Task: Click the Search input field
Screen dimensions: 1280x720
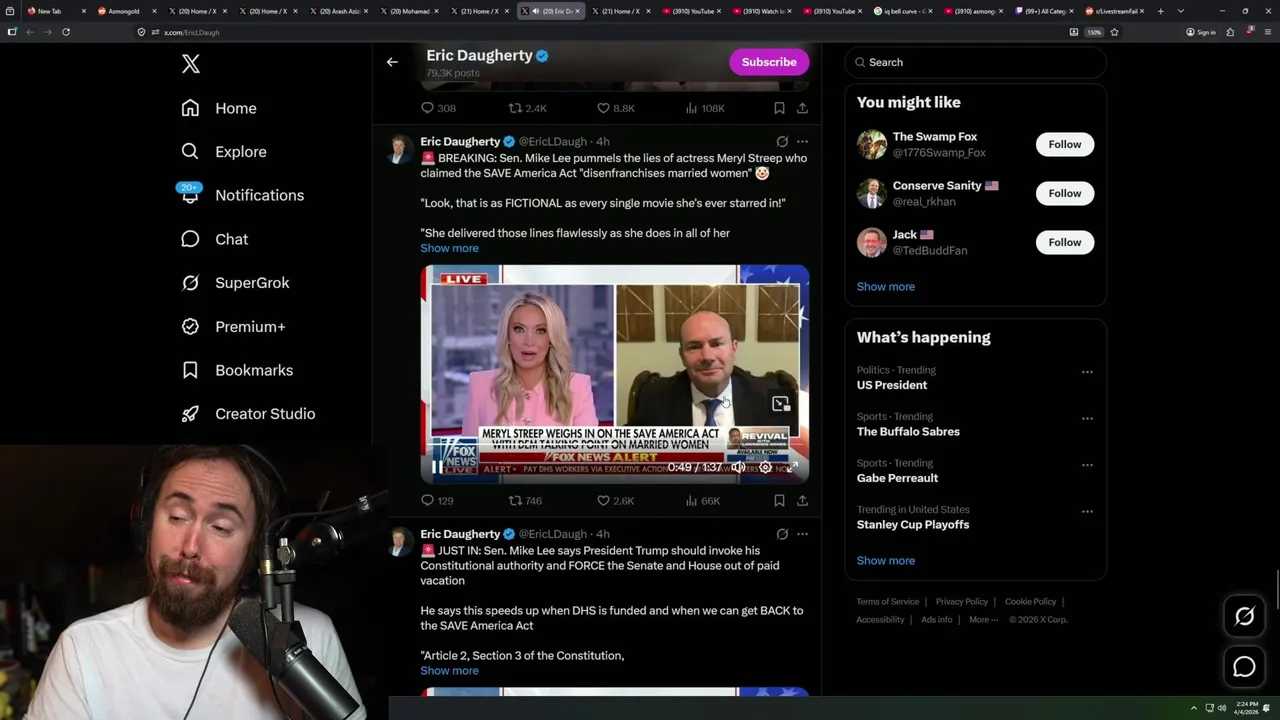Action: tap(975, 62)
